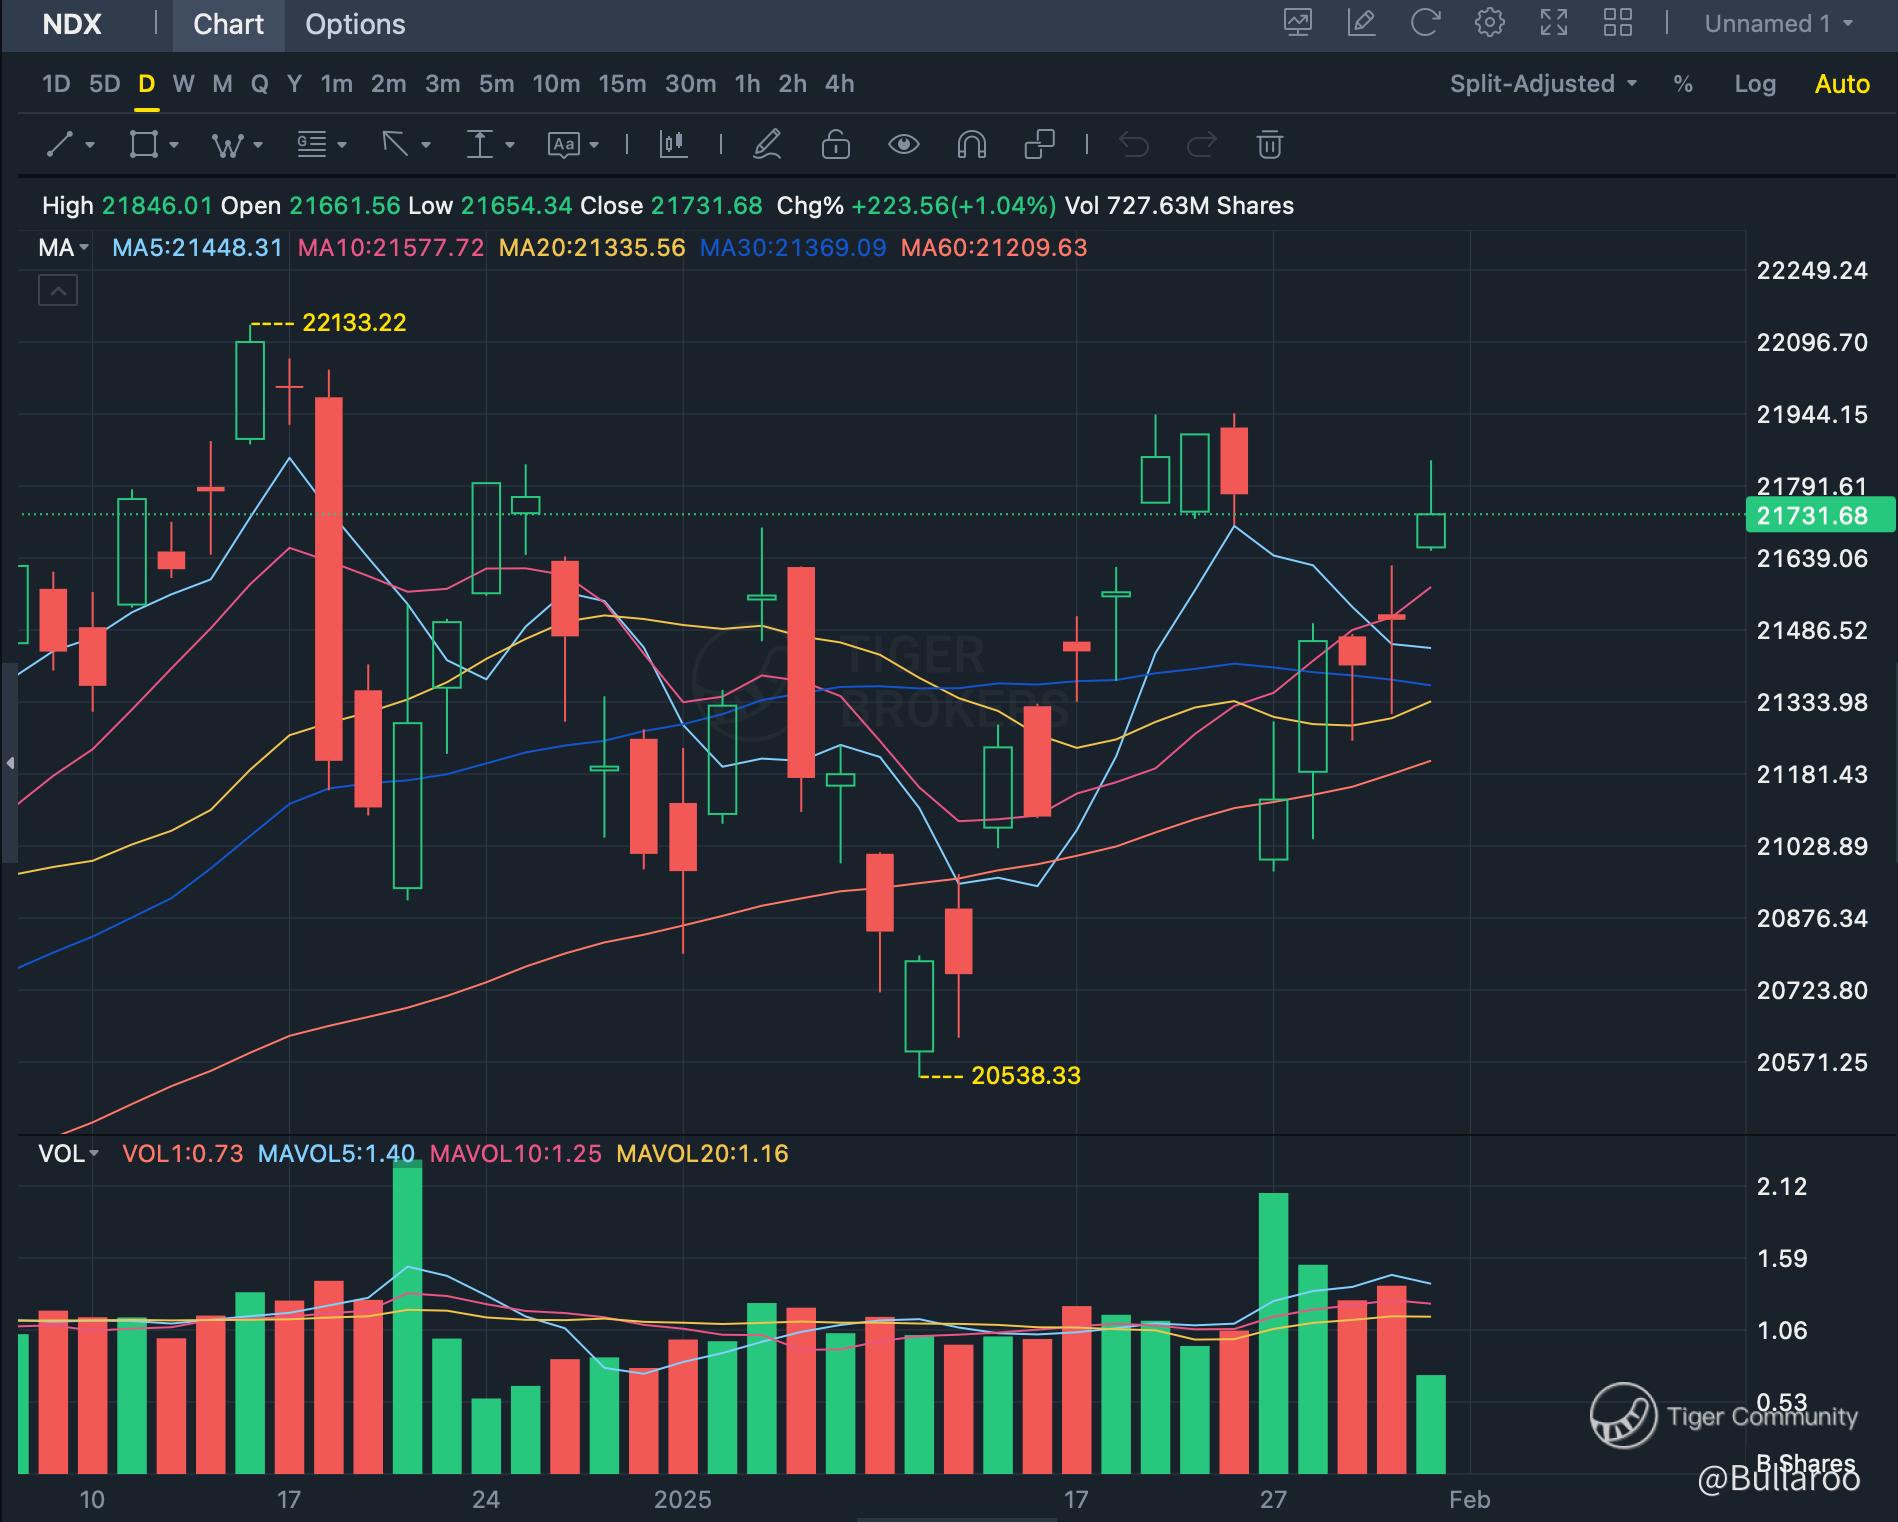
Task: Refresh the chart using reload icon
Action: 1425,23
